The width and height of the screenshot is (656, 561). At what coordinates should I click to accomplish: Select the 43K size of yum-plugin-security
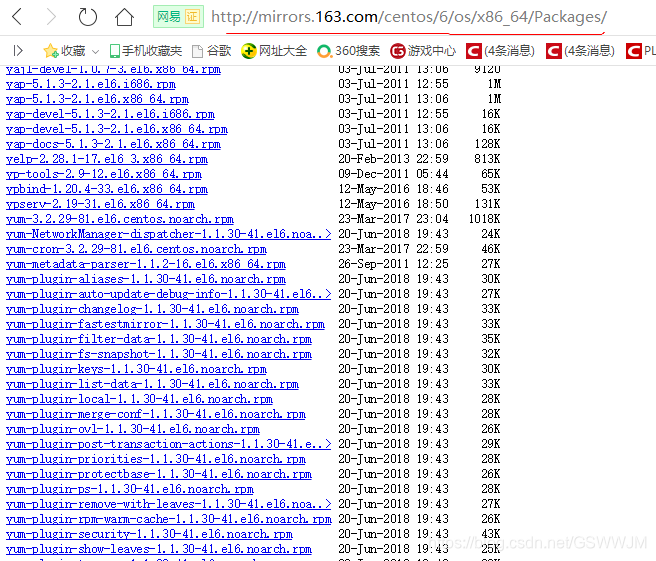pos(491,534)
